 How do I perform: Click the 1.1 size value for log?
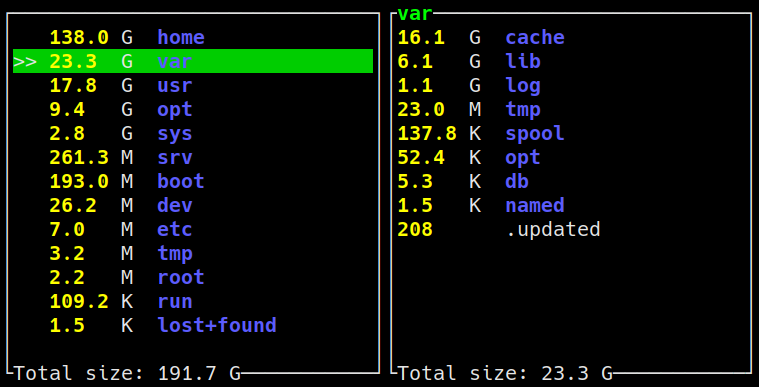[415, 85]
